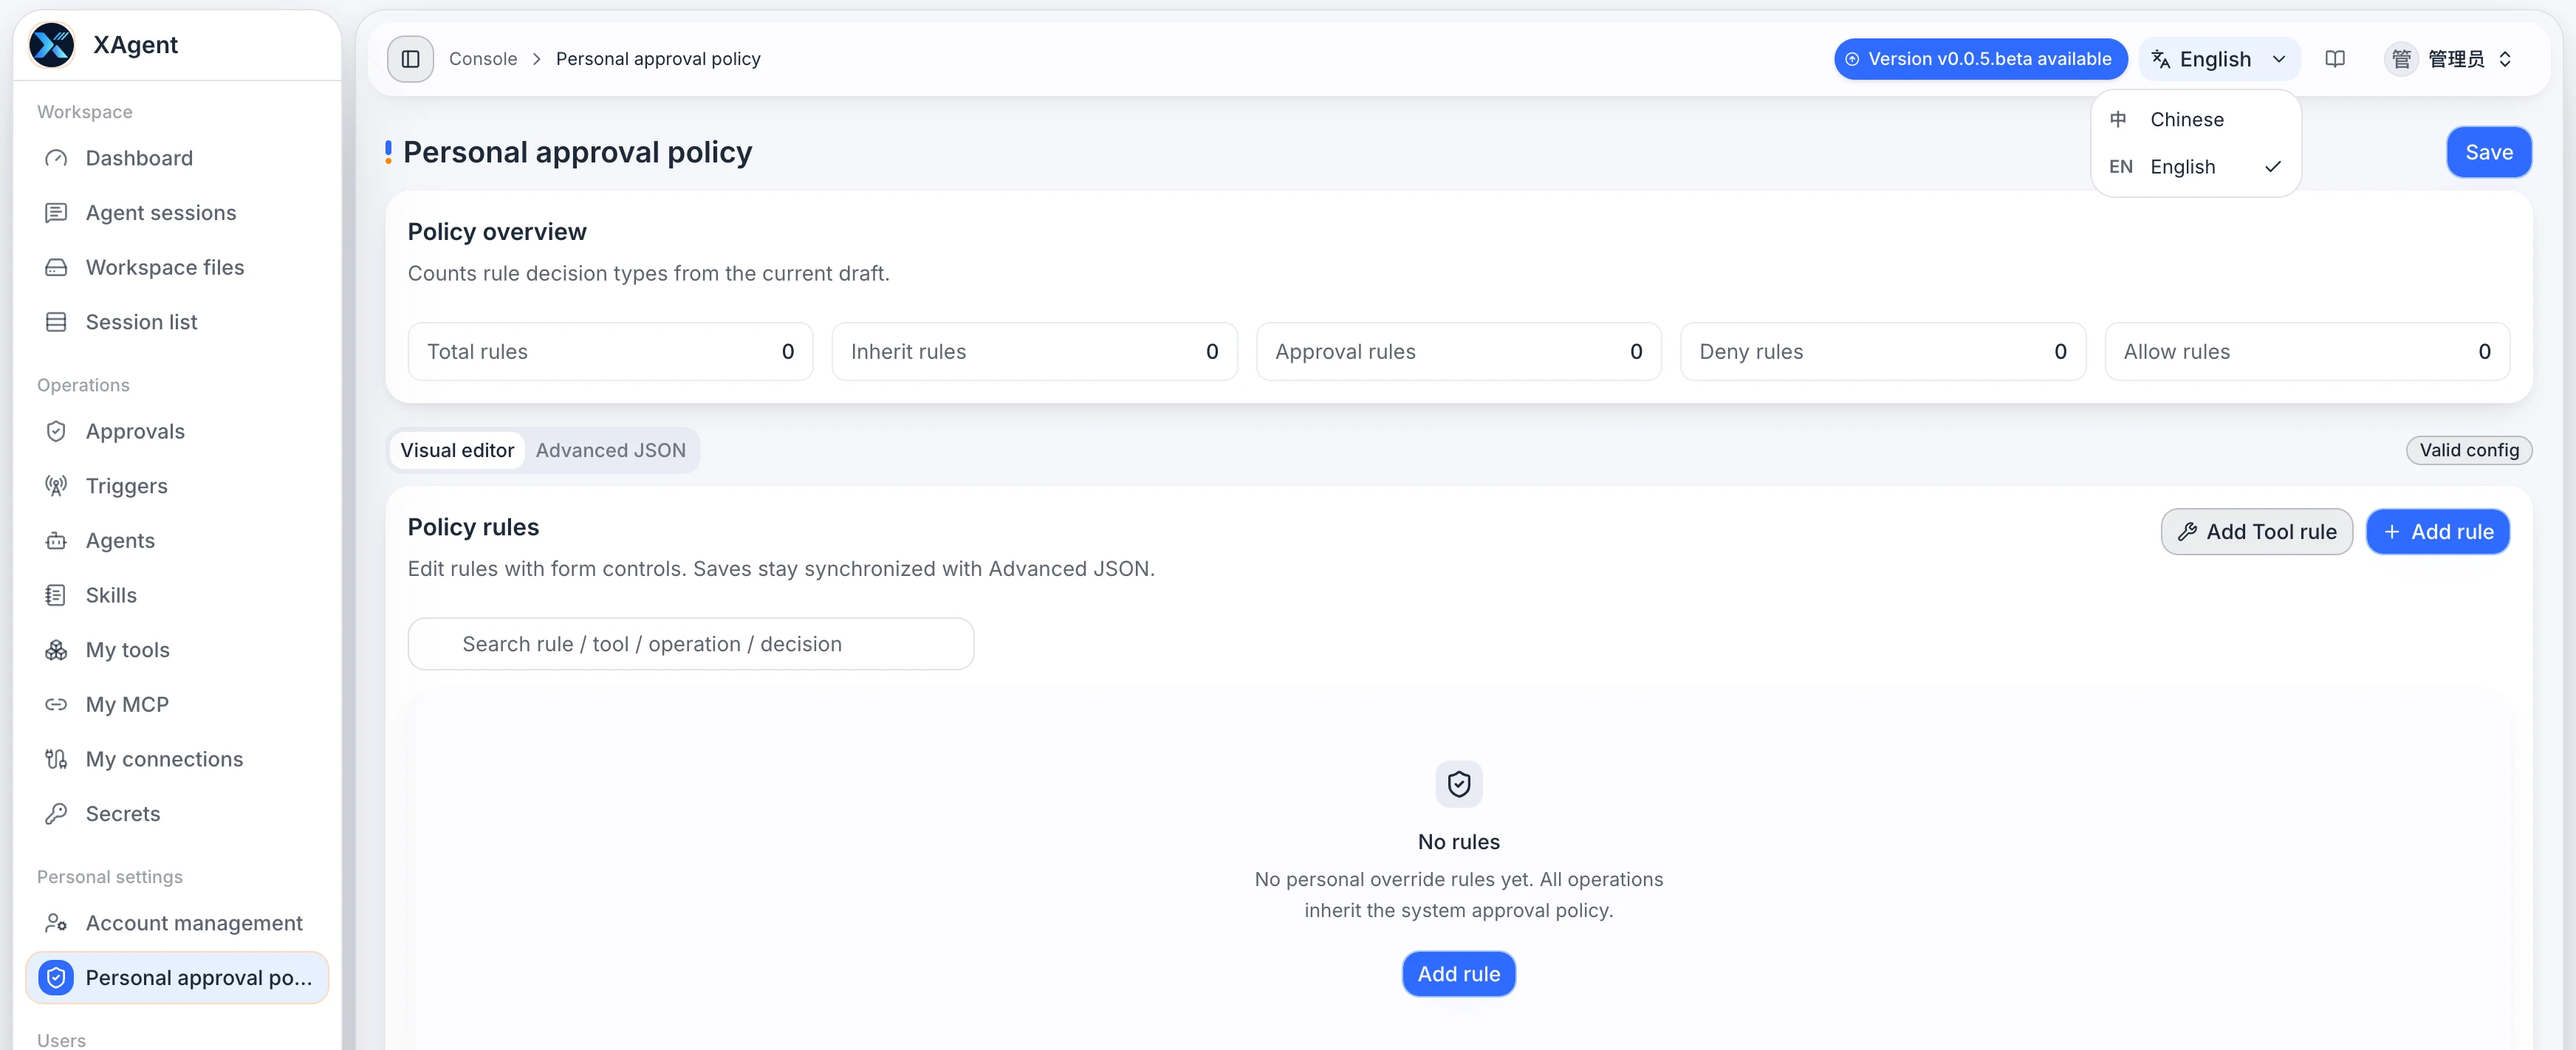Screen dimensions: 2576x1050
Task: Select English from language menu
Action: pos(2195,167)
